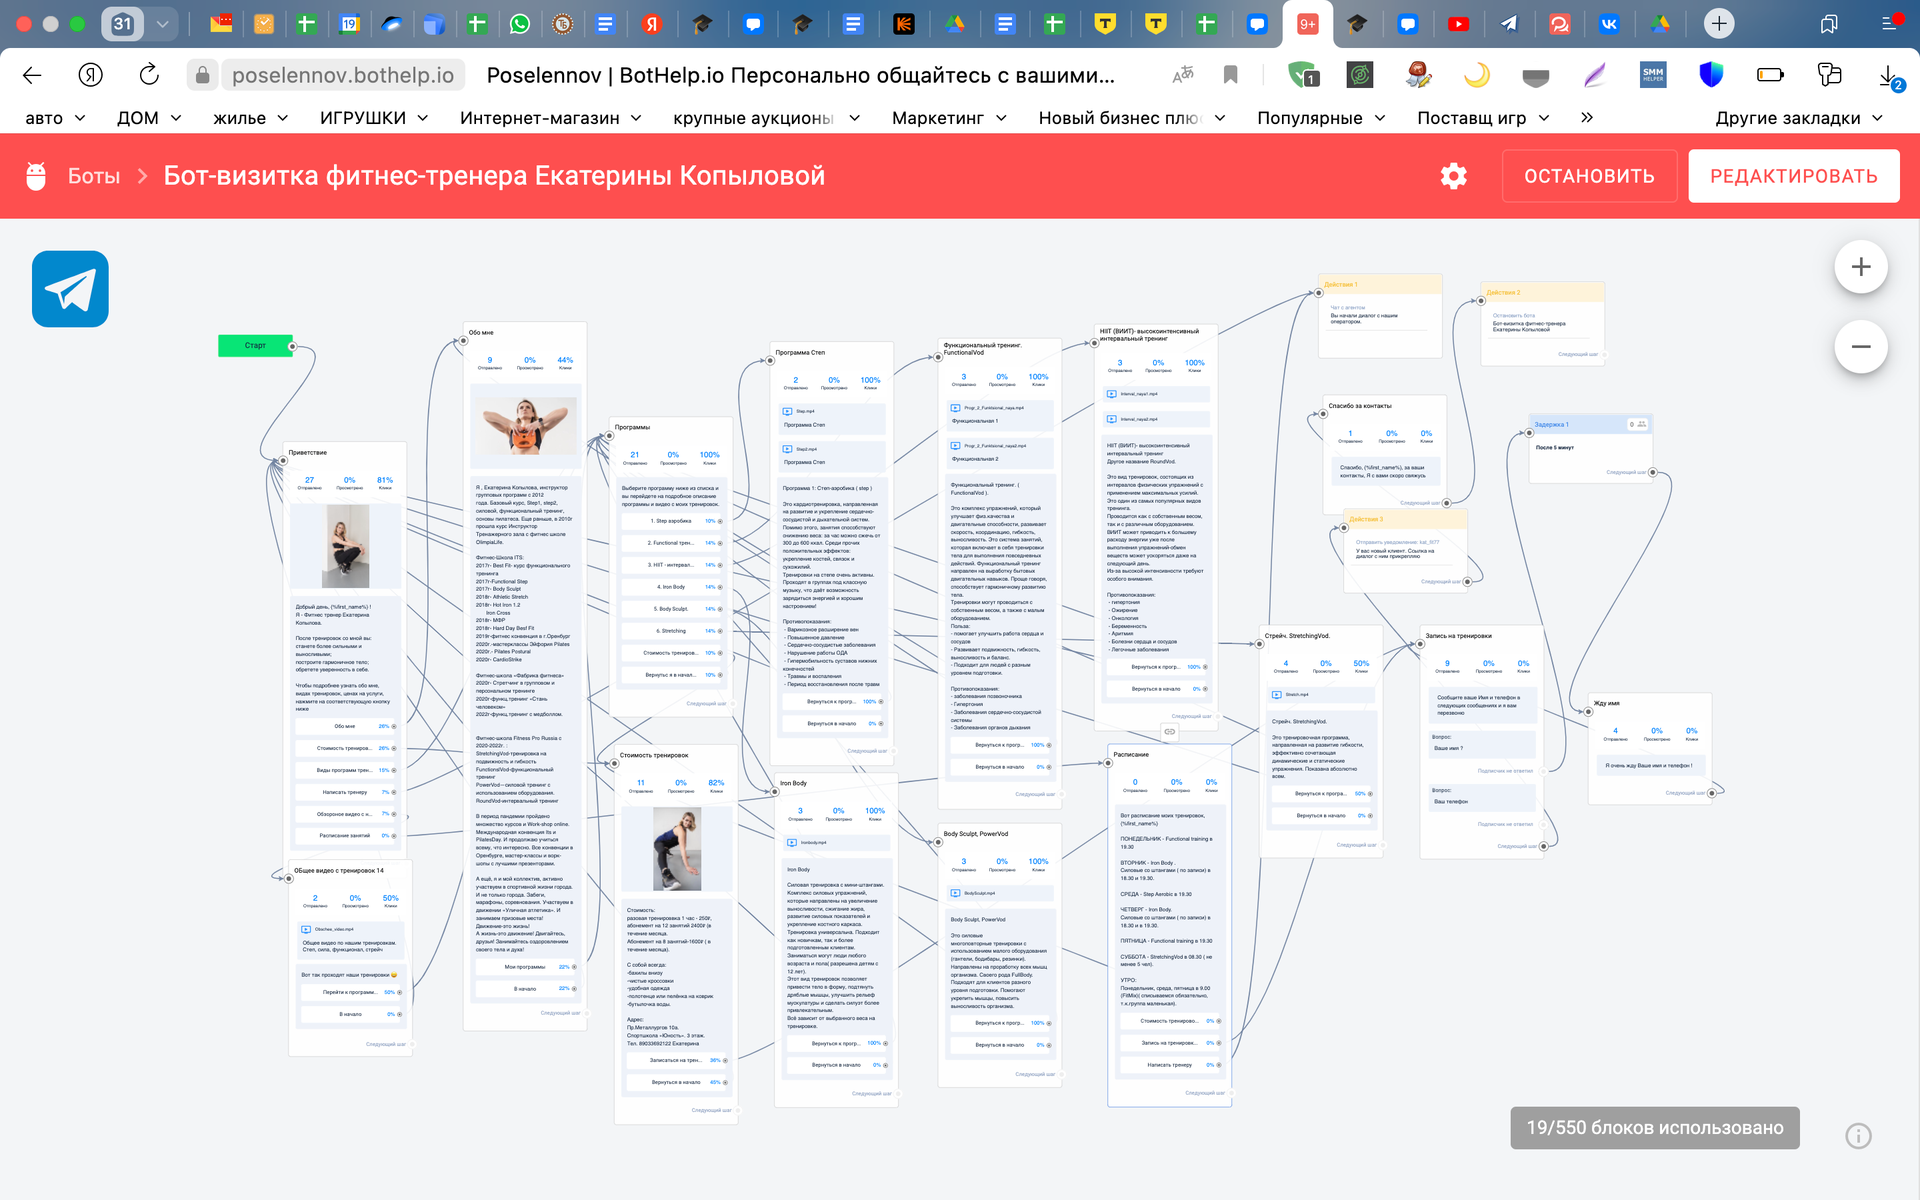Expand the Популярные bookmarks folder
Image resolution: width=1920 pixels, height=1200 pixels.
pos(1321,118)
